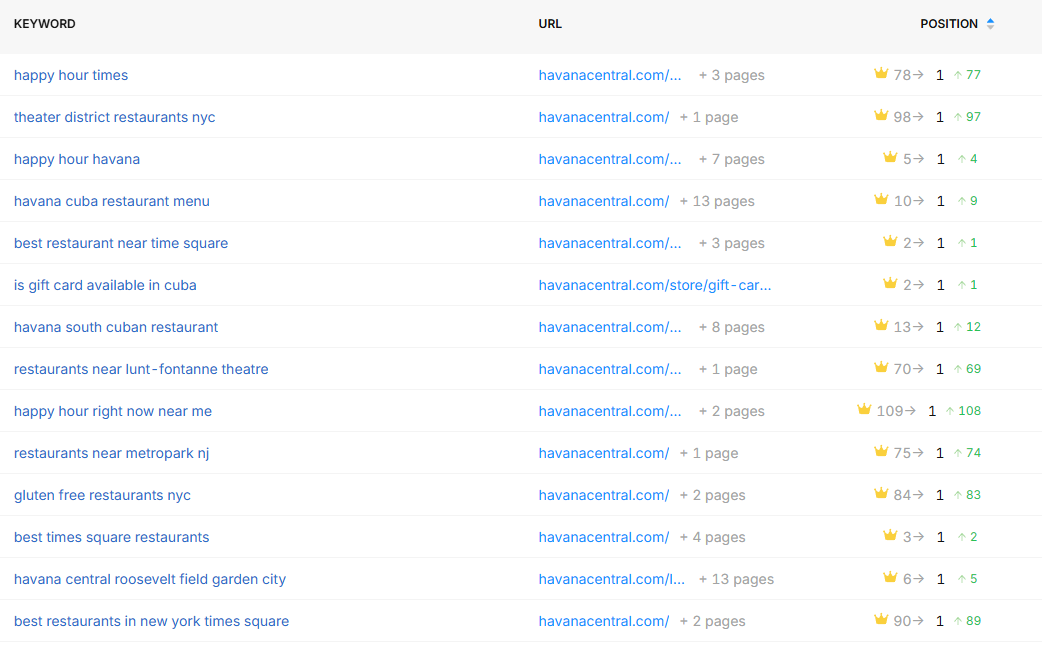This screenshot has width=1042, height=651.
Task: Open the havanacentral.com/store/gift-car... URL
Action: 655,285
